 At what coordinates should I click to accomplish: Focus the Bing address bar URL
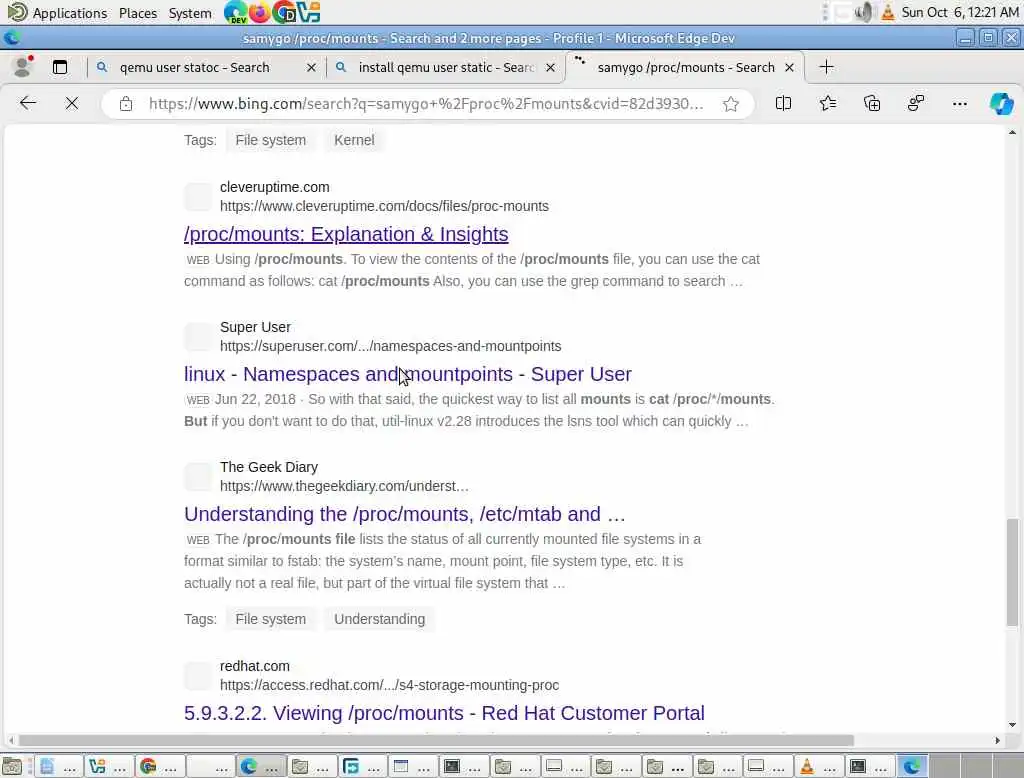(x=425, y=104)
